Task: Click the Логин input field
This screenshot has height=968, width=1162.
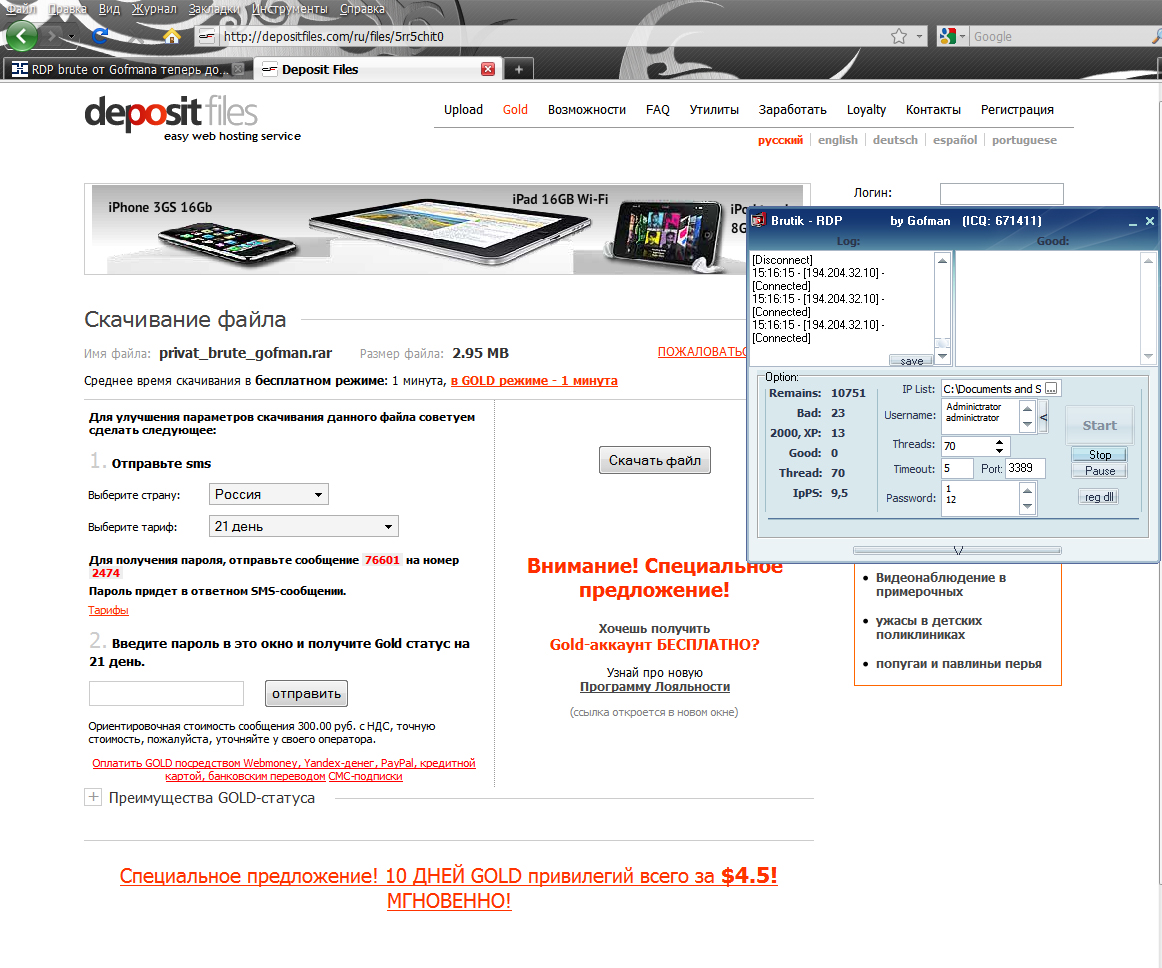Action: pos(1001,193)
